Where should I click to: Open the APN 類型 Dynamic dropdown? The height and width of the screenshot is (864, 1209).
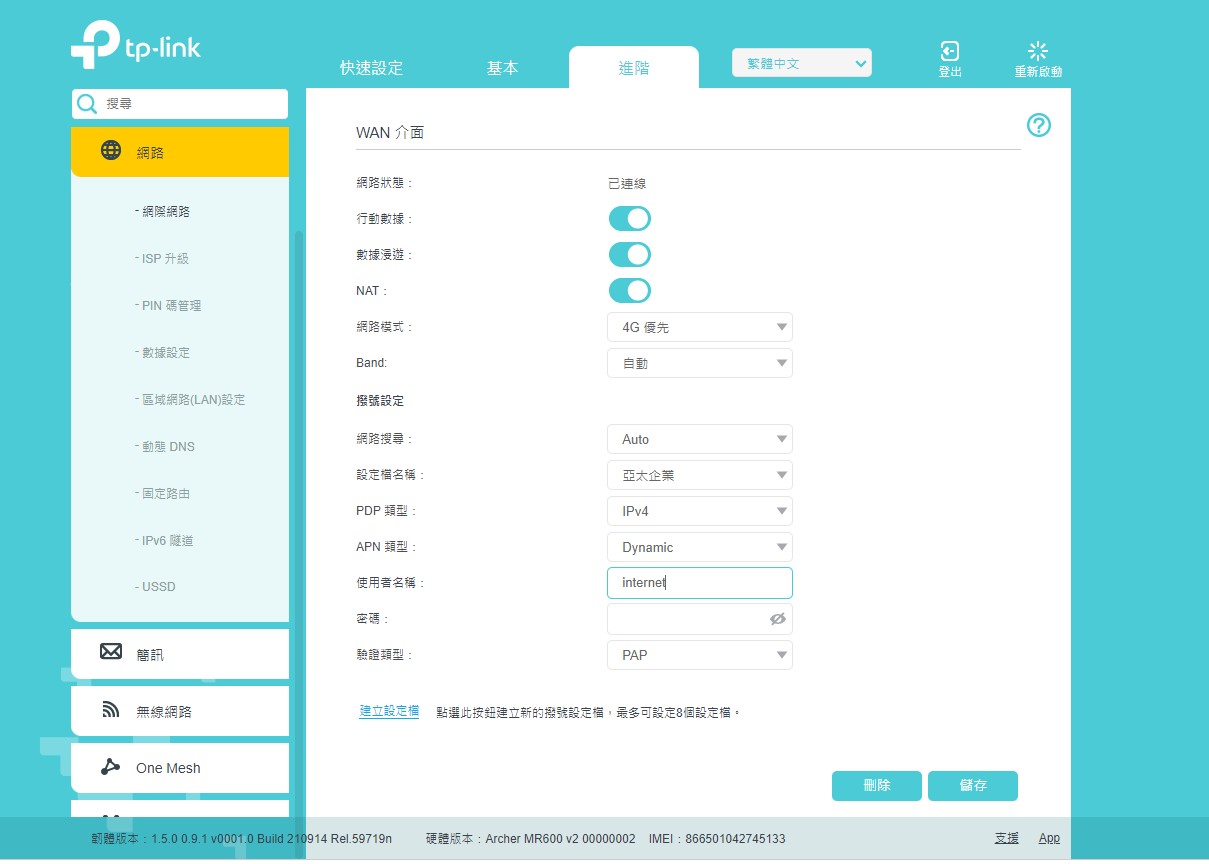[700, 547]
